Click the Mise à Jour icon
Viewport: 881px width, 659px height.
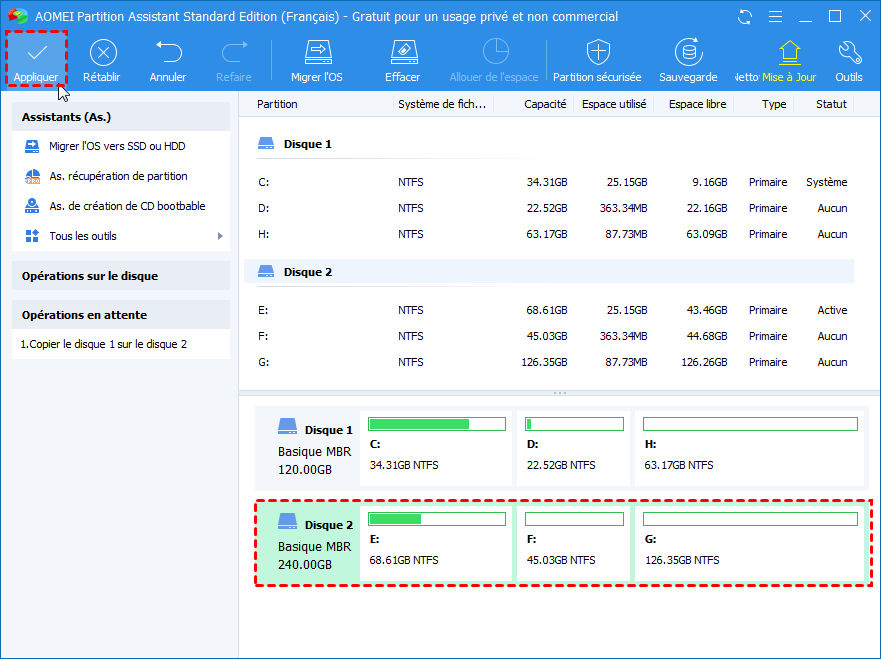coord(789,52)
